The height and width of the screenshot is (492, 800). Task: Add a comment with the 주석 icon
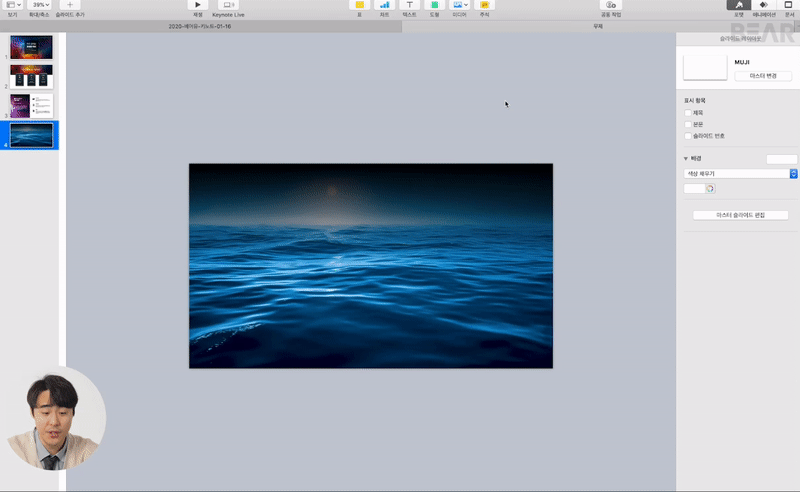pos(485,5)
